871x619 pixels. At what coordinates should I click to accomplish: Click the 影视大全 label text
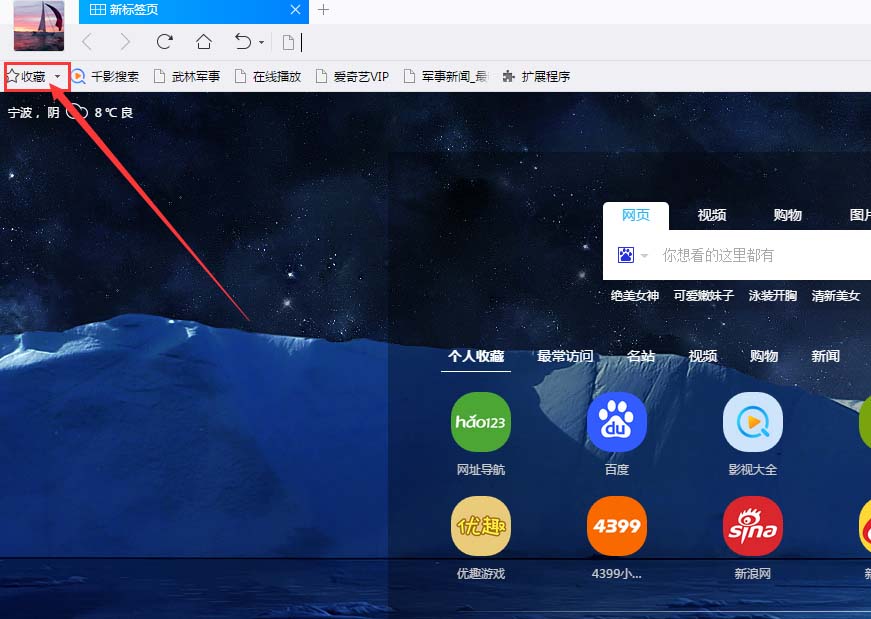[x=753, y=470]
